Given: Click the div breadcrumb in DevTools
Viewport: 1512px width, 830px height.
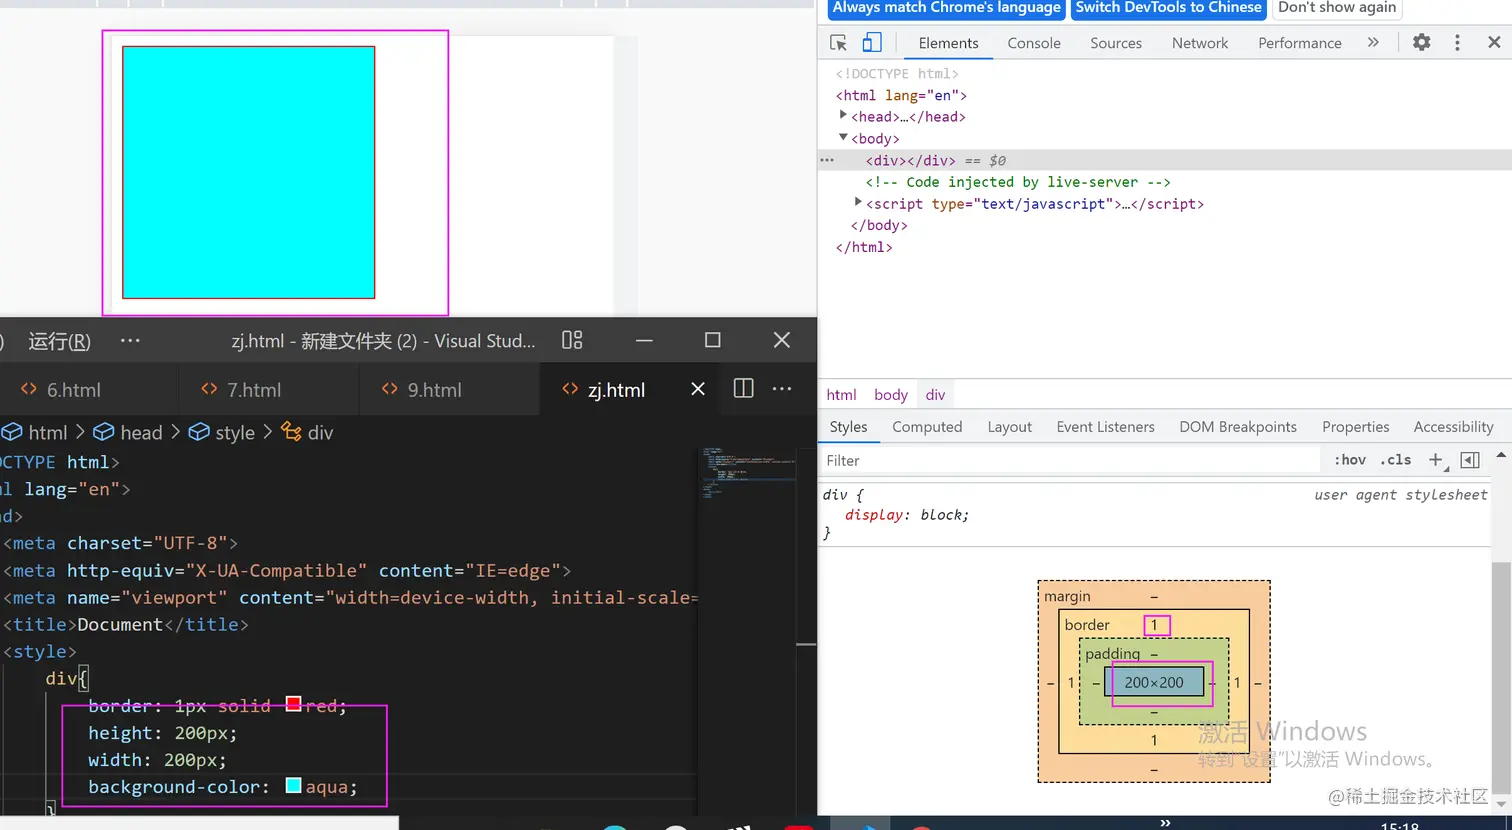Looking at the screenshot, I should tap(935, 395).
